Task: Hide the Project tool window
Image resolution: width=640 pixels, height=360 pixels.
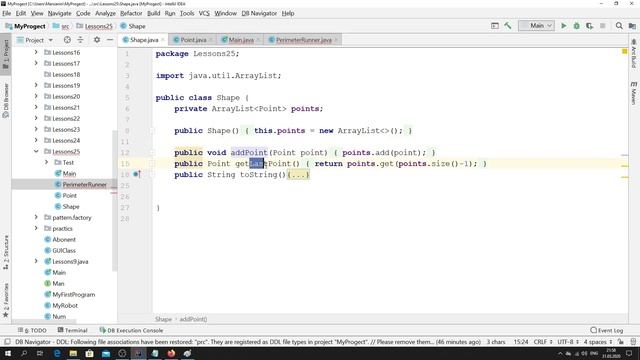Action: pos(110,40)
